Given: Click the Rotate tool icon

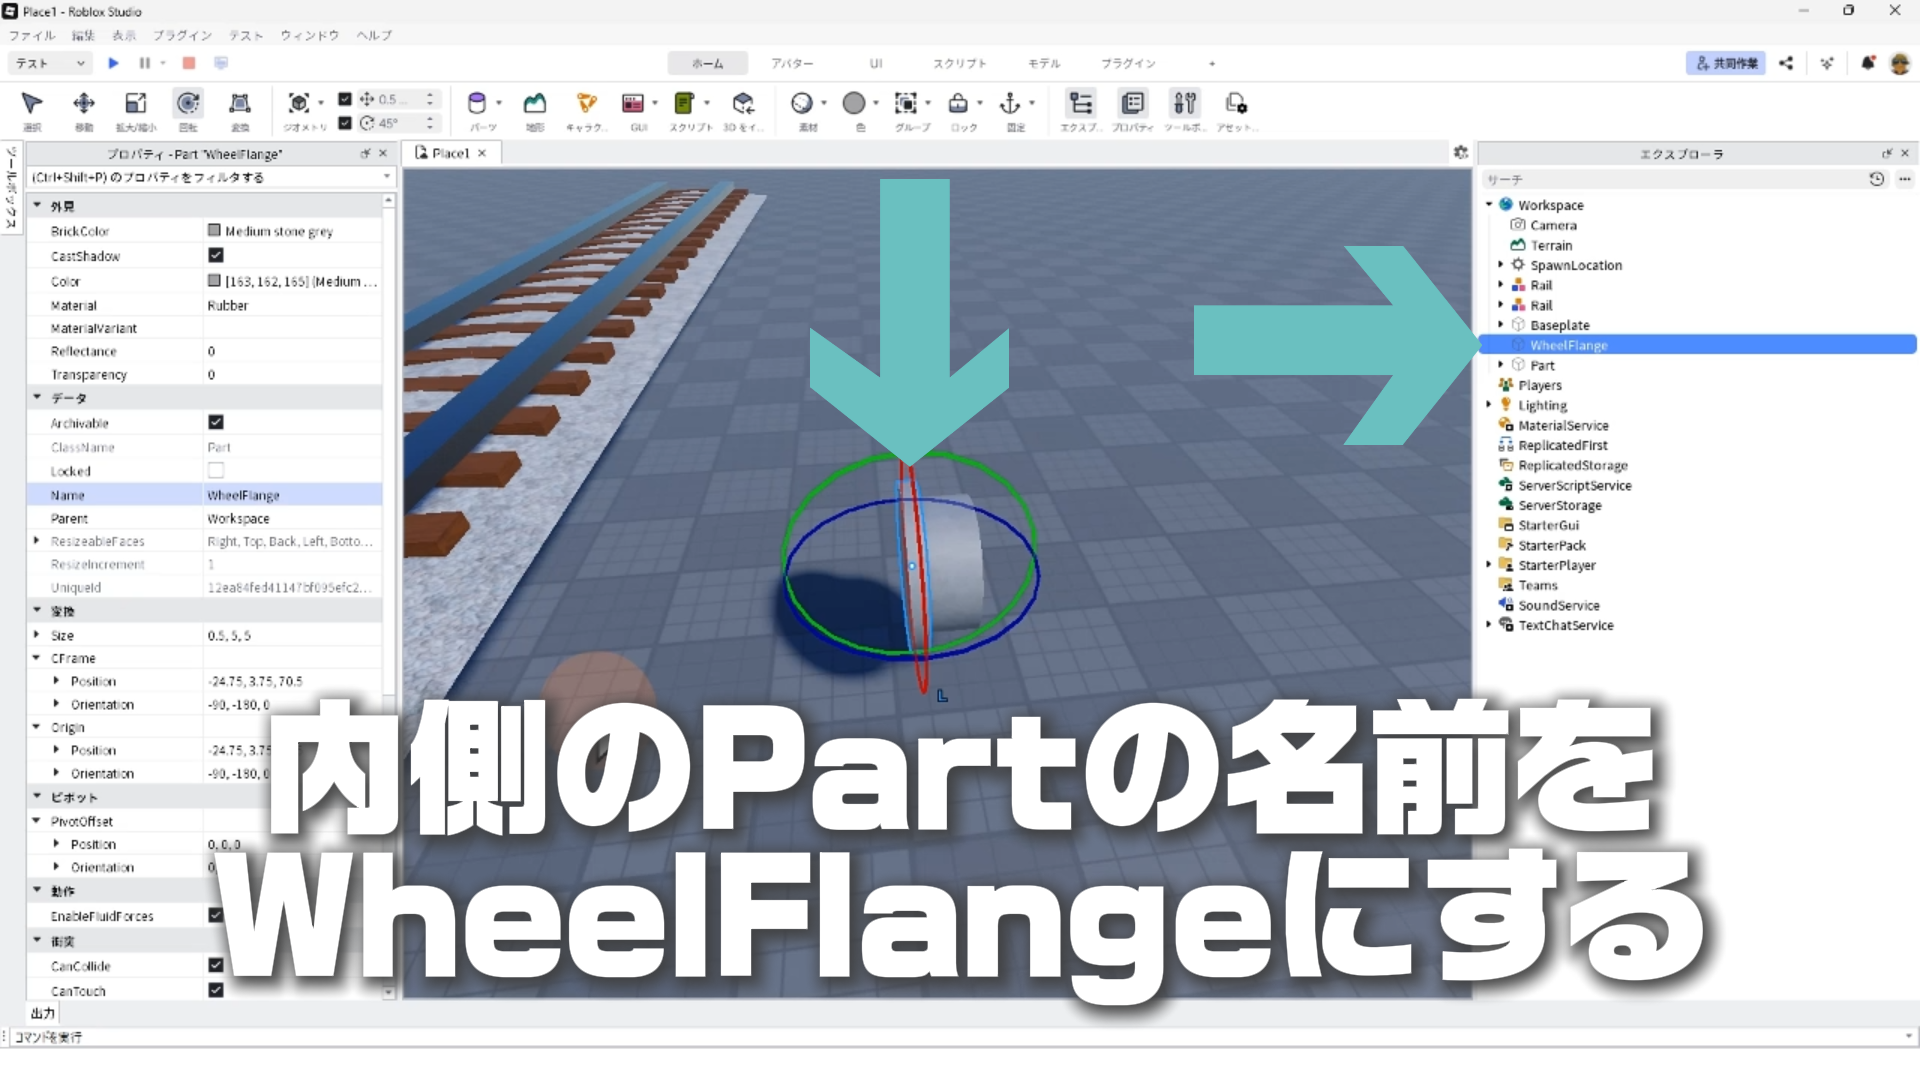Looking at the screenshot, I should point(188,104).
